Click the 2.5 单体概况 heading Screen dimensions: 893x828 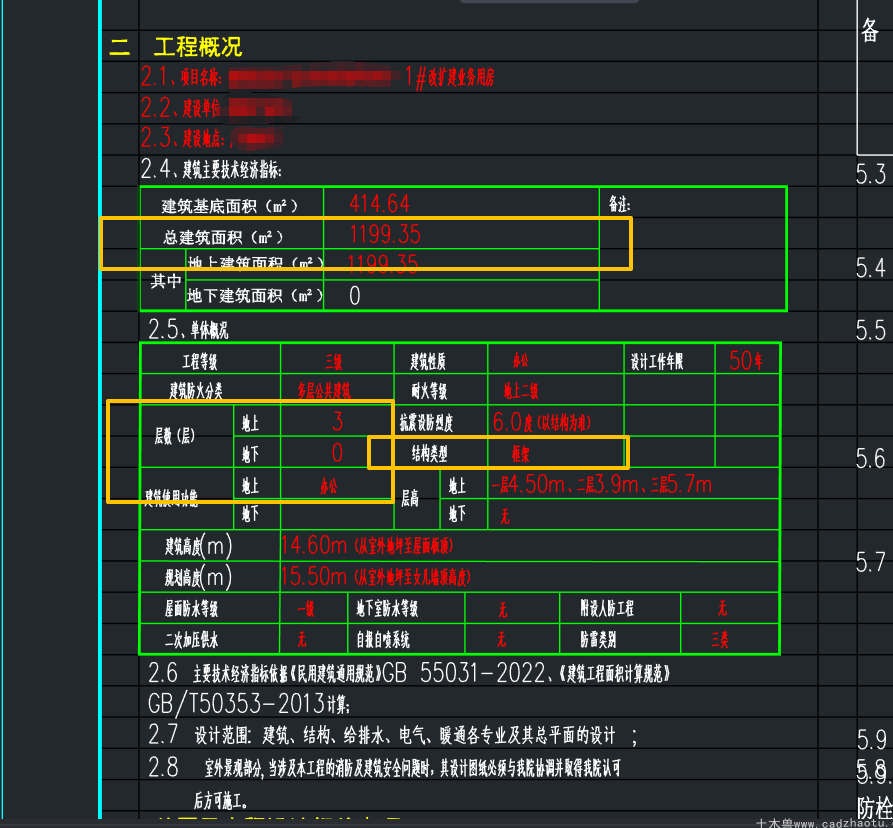coord(188,330)
